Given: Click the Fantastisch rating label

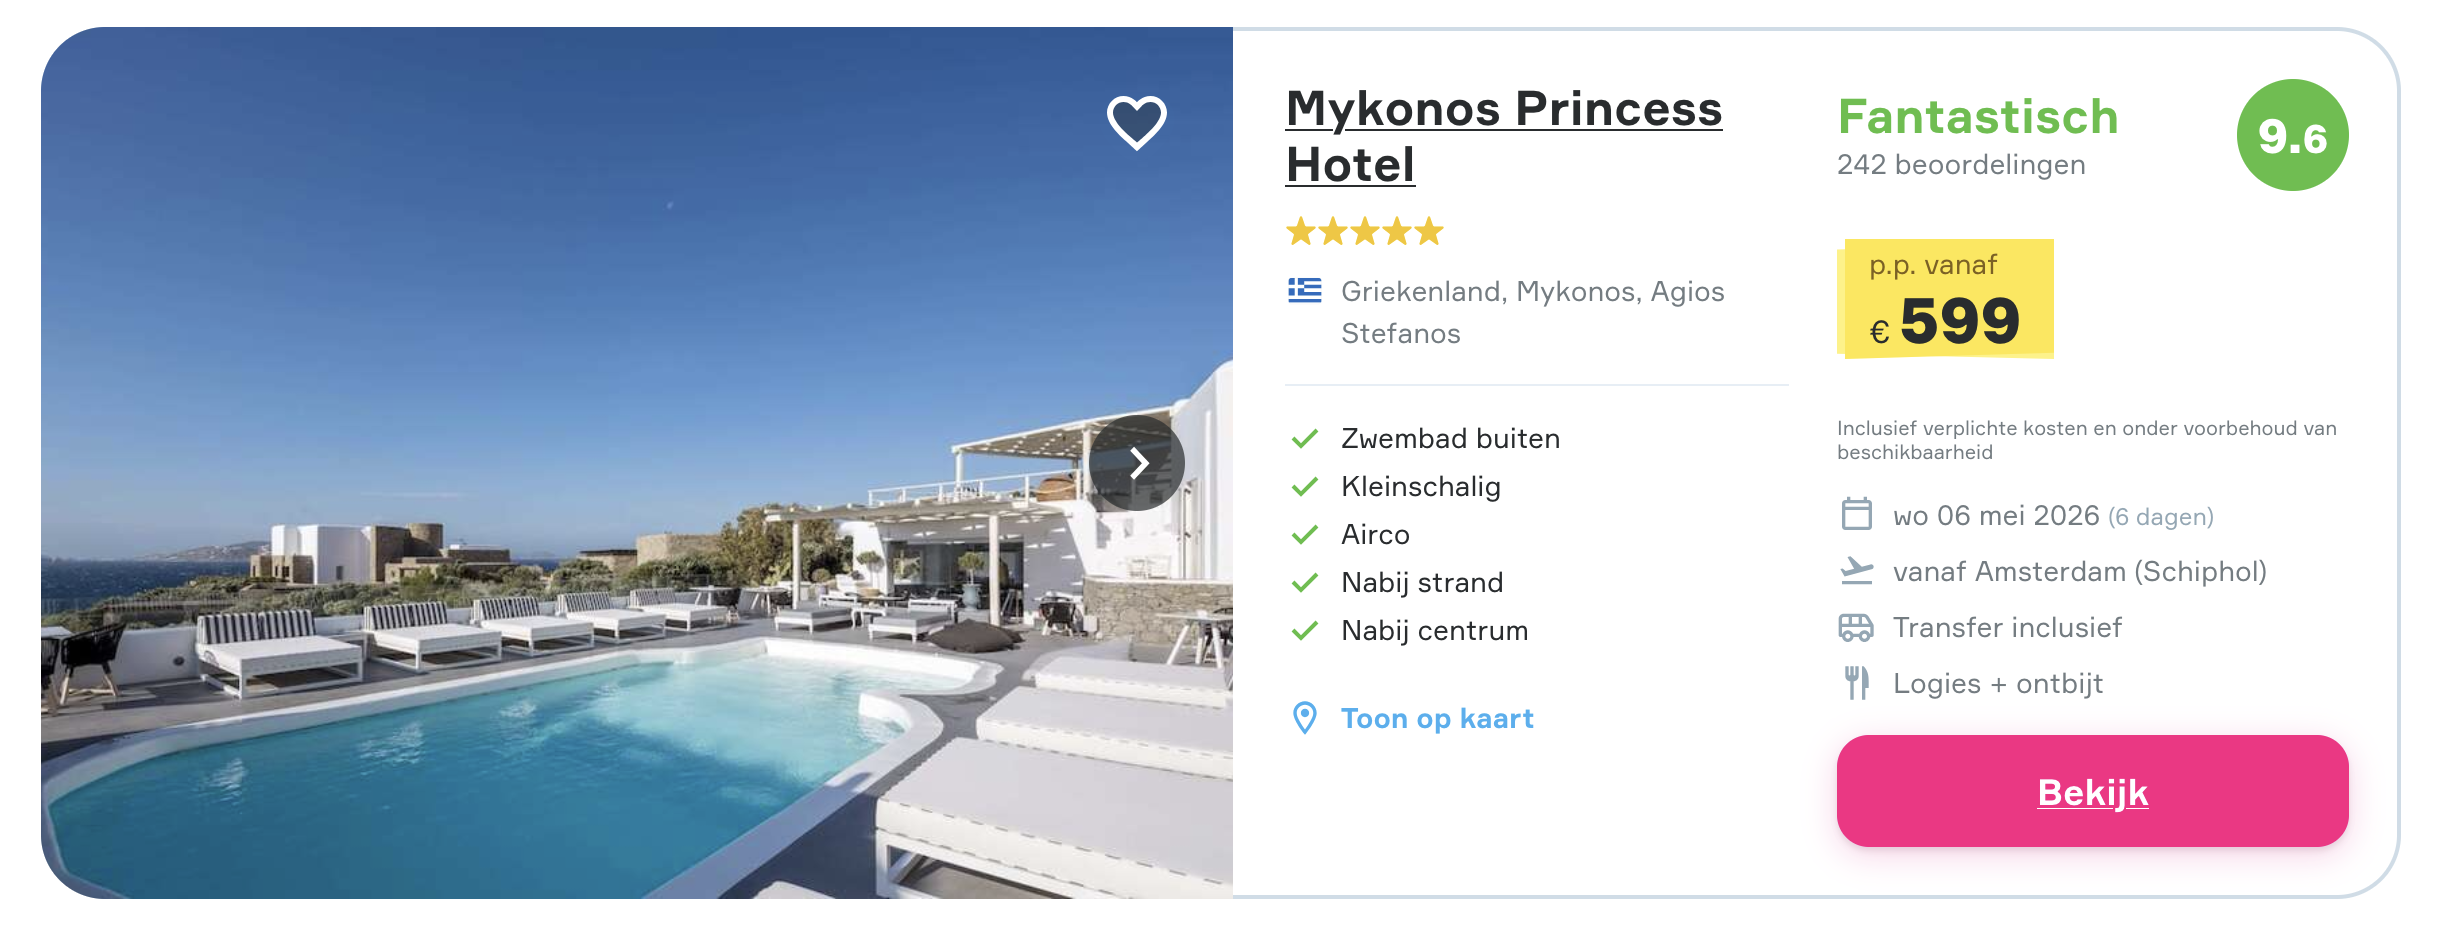Looking at the screenshot, I should [x=1977, y=117].
